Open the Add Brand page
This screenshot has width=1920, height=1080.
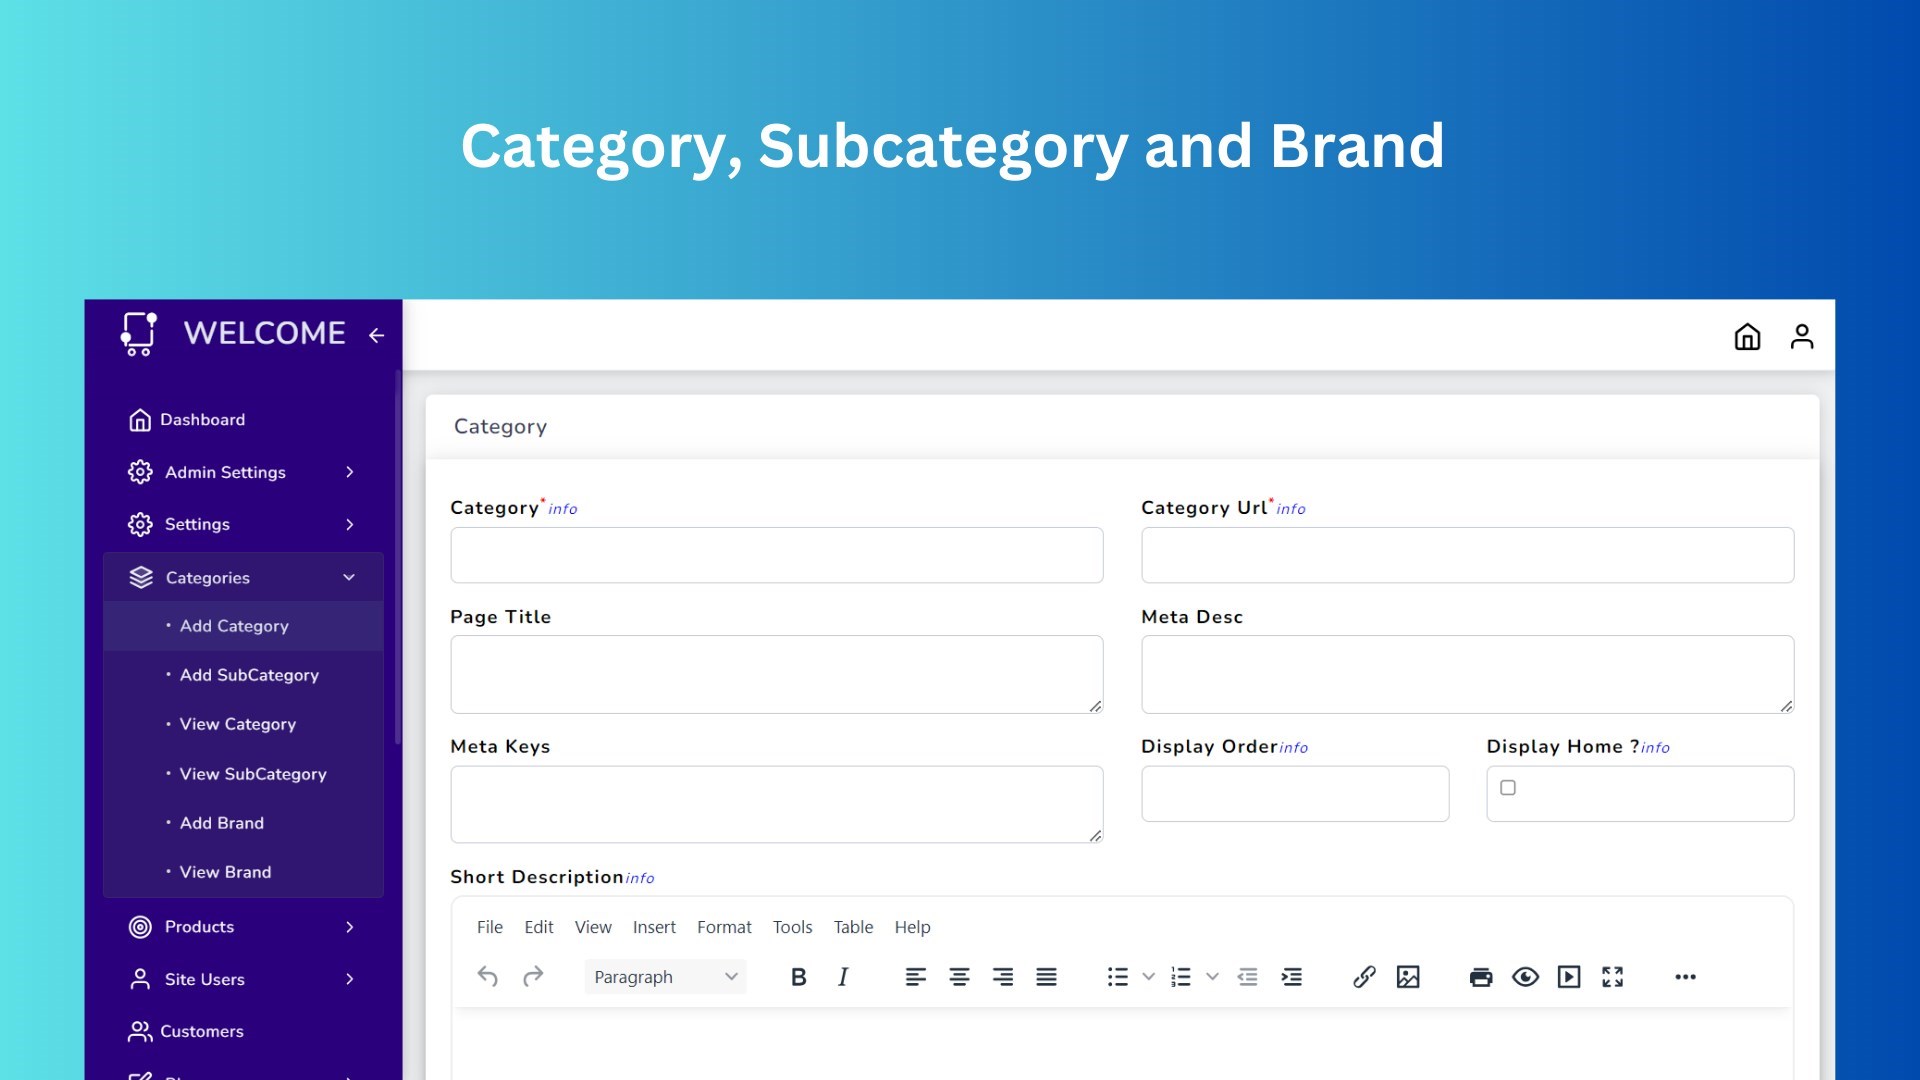(x=221, y=823)
